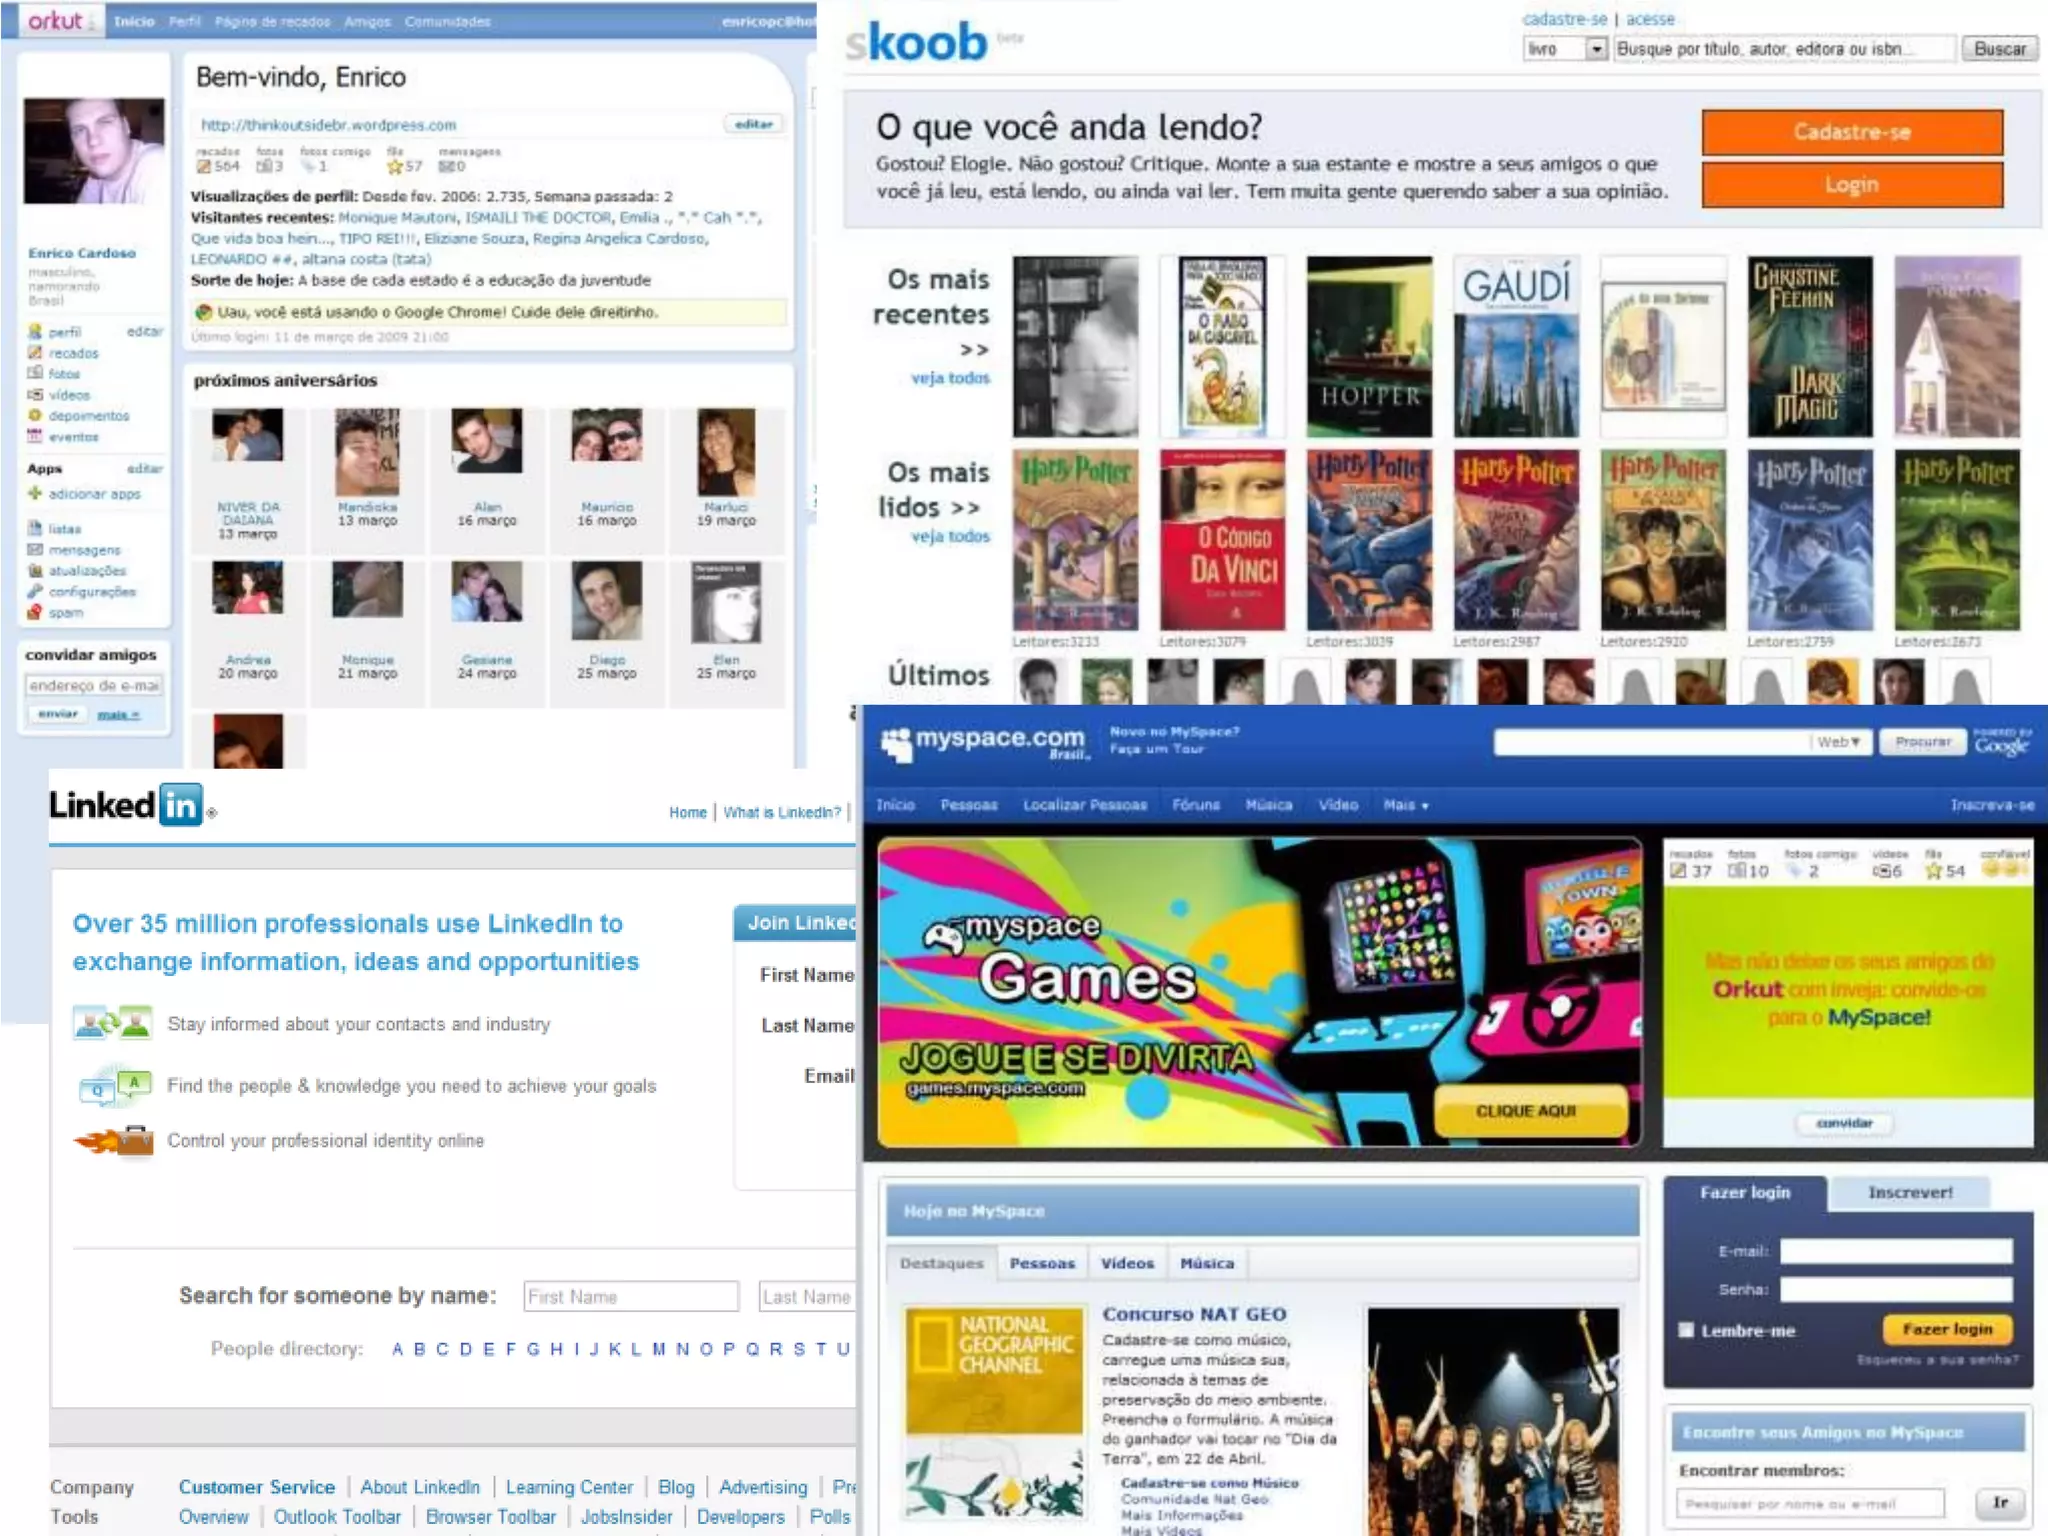
Task: Expand the Web dropdown in MySpace search
Action: tap(1838, 742)
